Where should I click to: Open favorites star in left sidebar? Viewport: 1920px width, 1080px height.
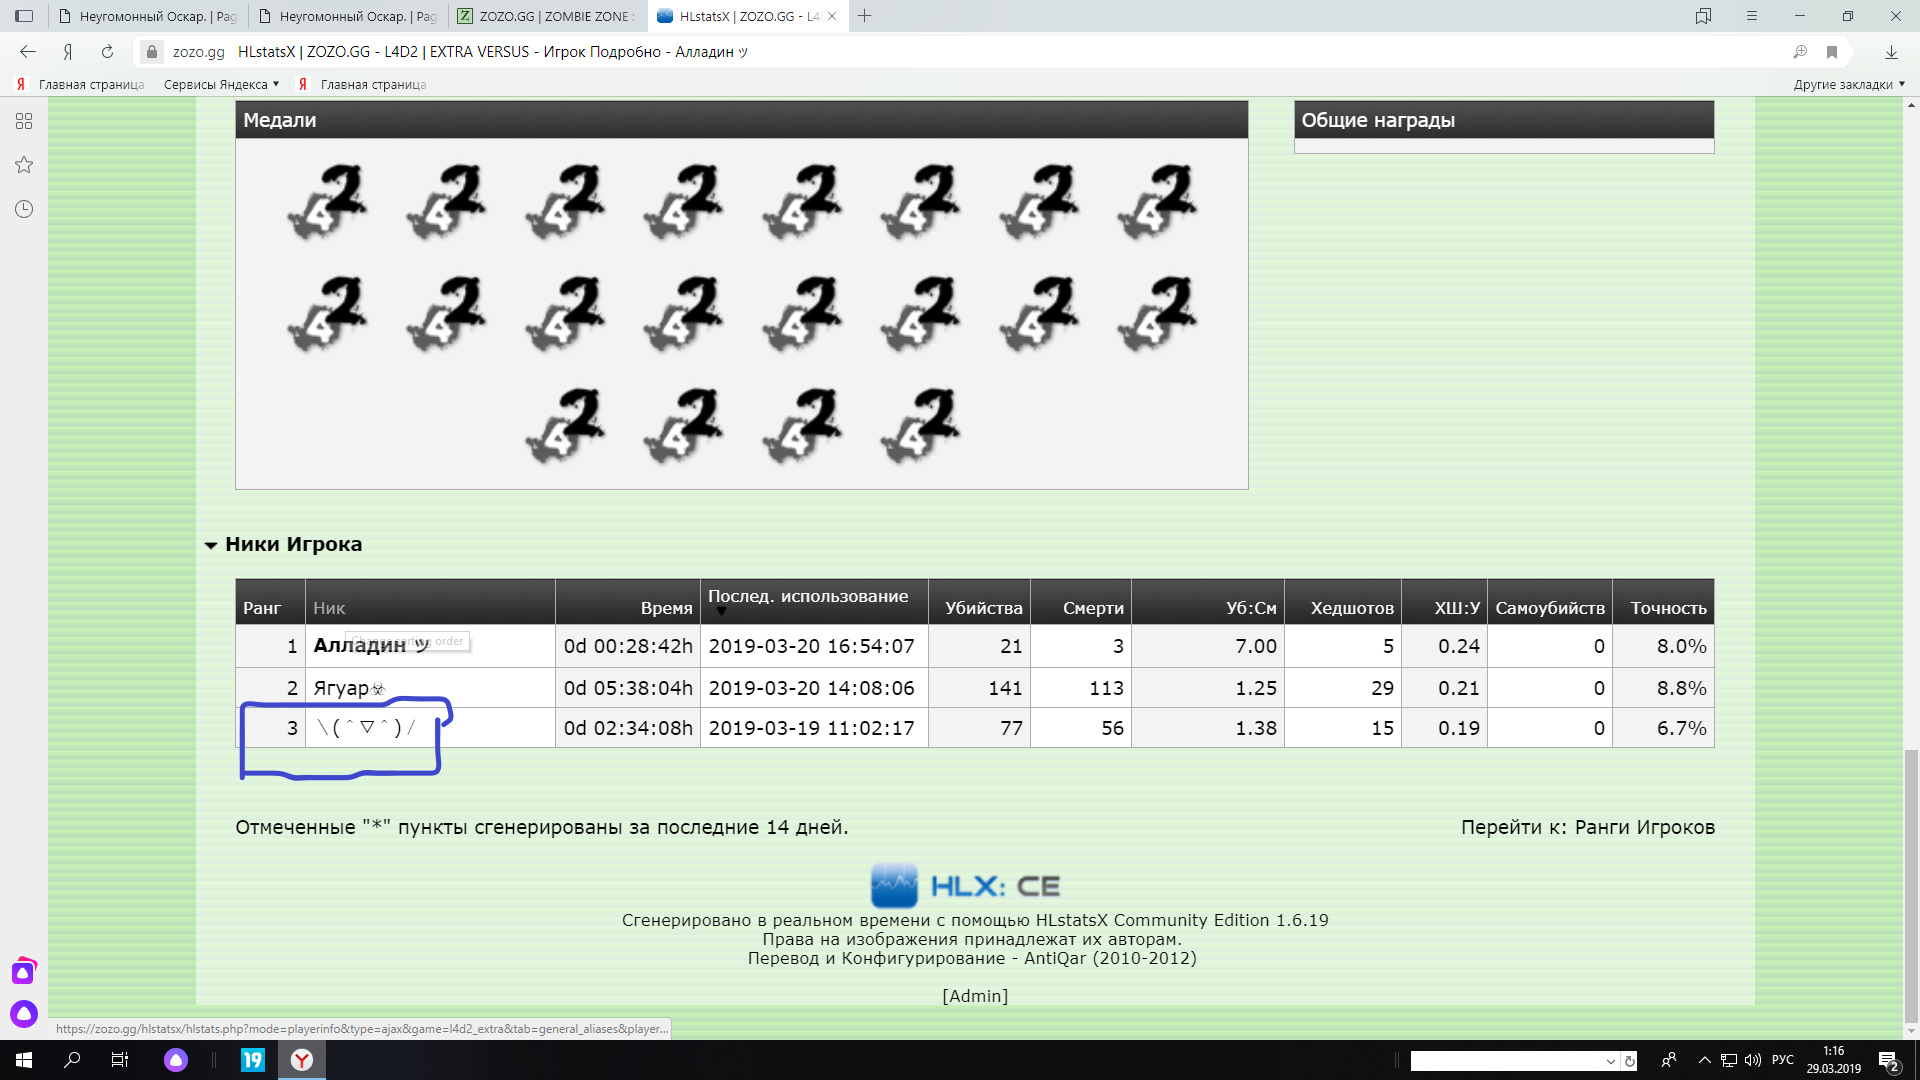click(x=24, y=165)
